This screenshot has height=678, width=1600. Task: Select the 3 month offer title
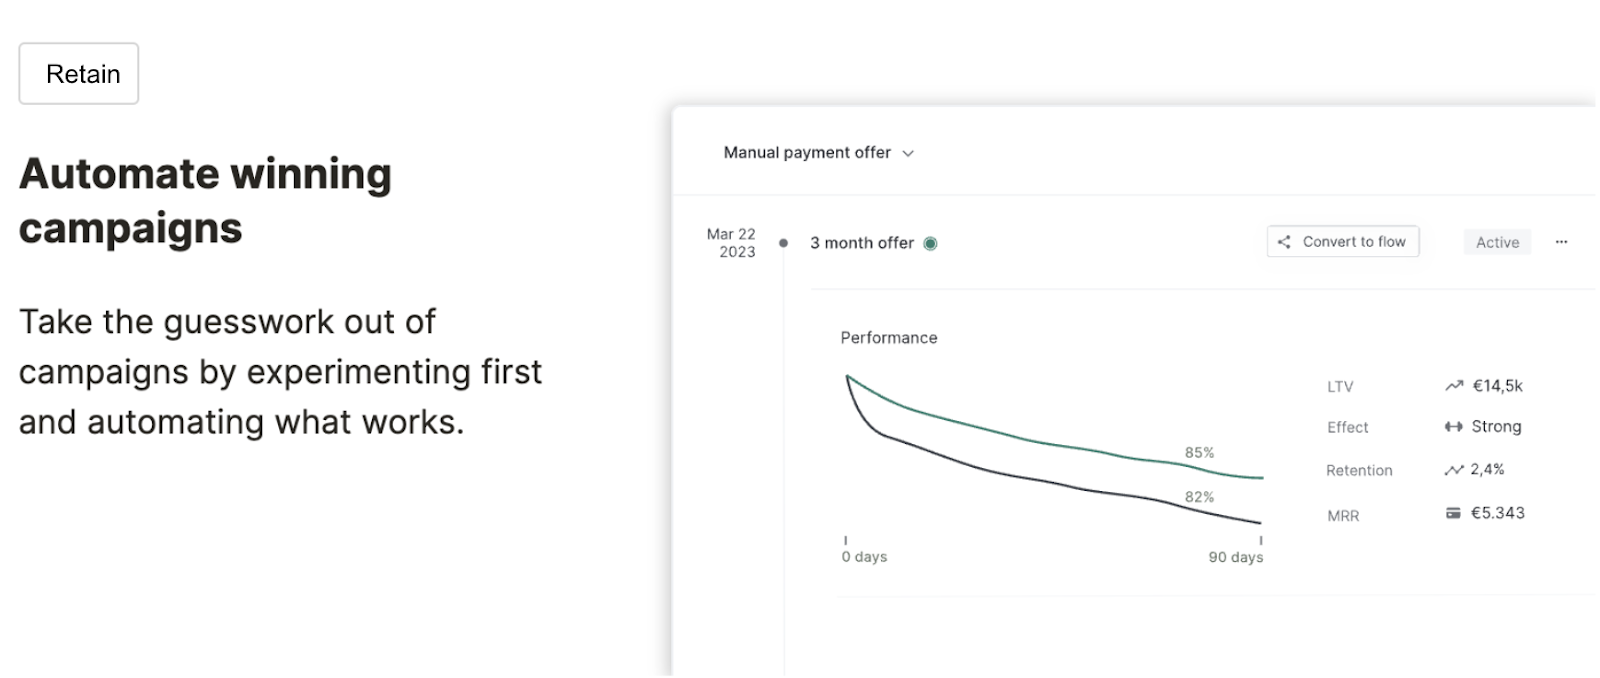pyautogui.click(x=862, y=243)
